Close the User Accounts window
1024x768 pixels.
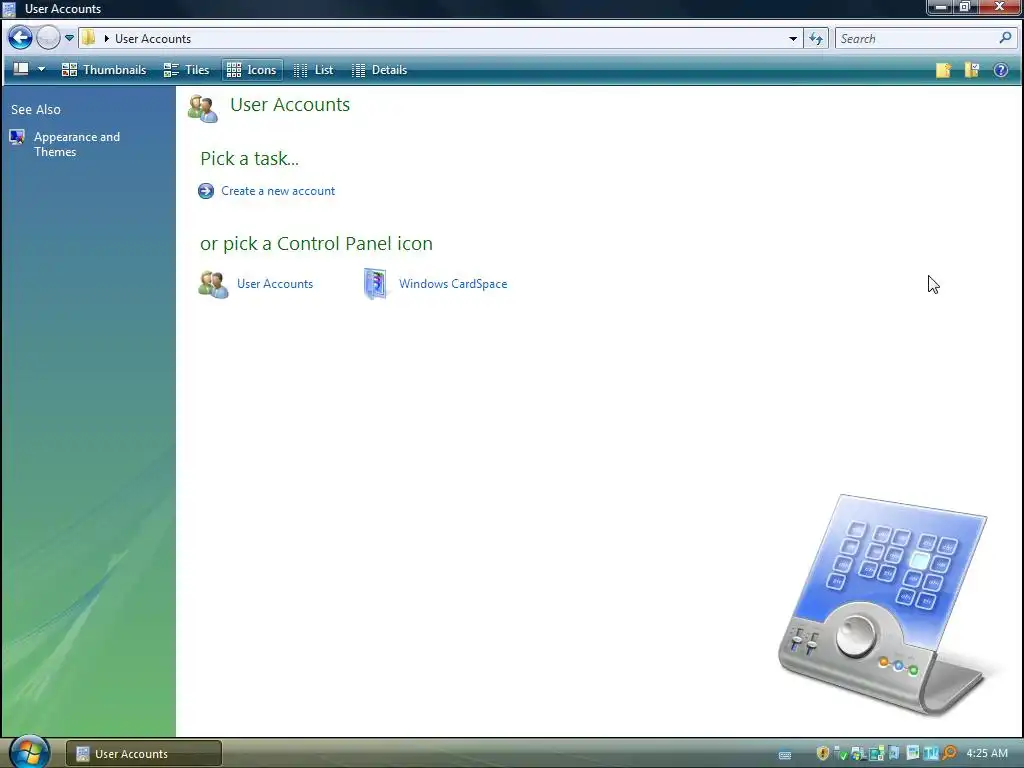(999, 7)
